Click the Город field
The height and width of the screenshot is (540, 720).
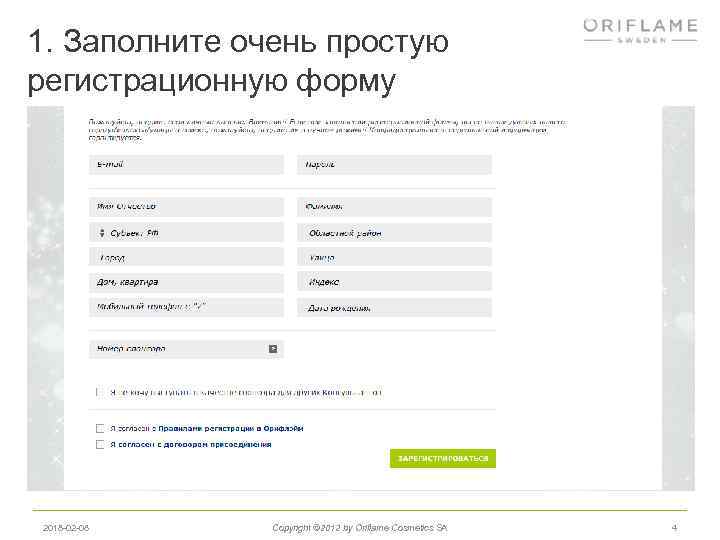(x=186, y=257)
